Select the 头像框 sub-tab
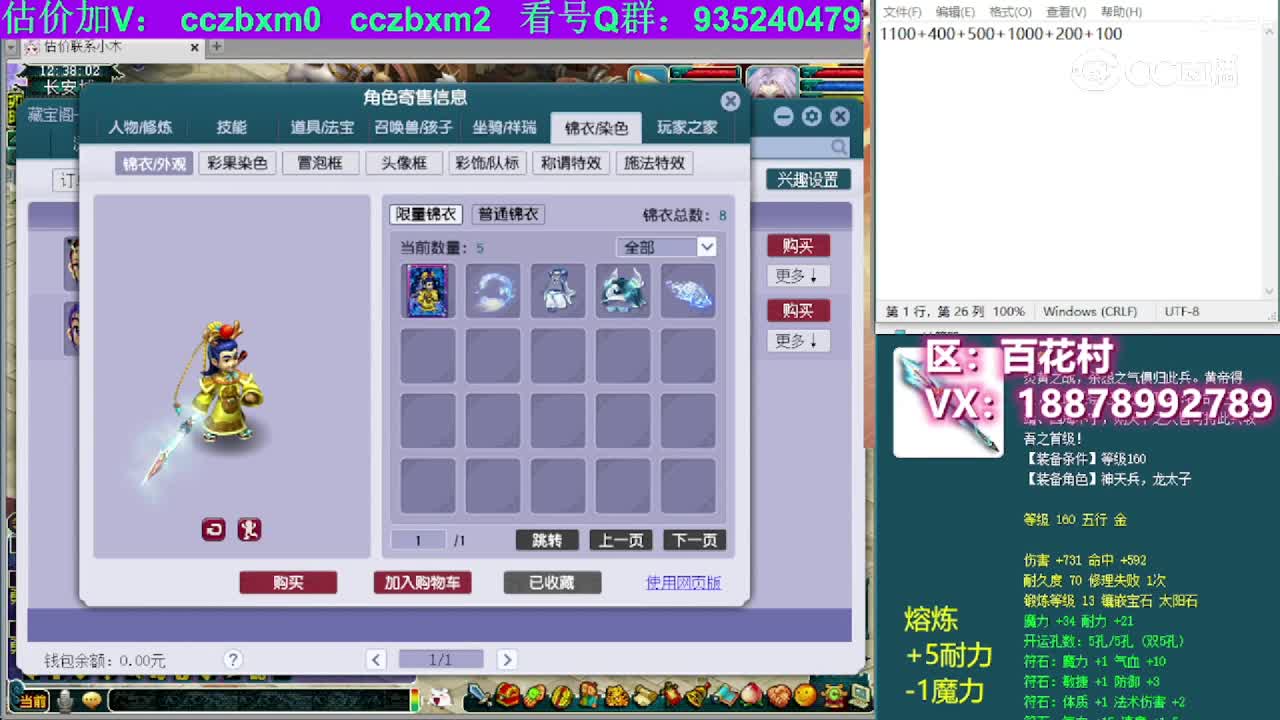The height and width of the screenshot is (720, 1280). pyautogui.click(x=404, y=163)
